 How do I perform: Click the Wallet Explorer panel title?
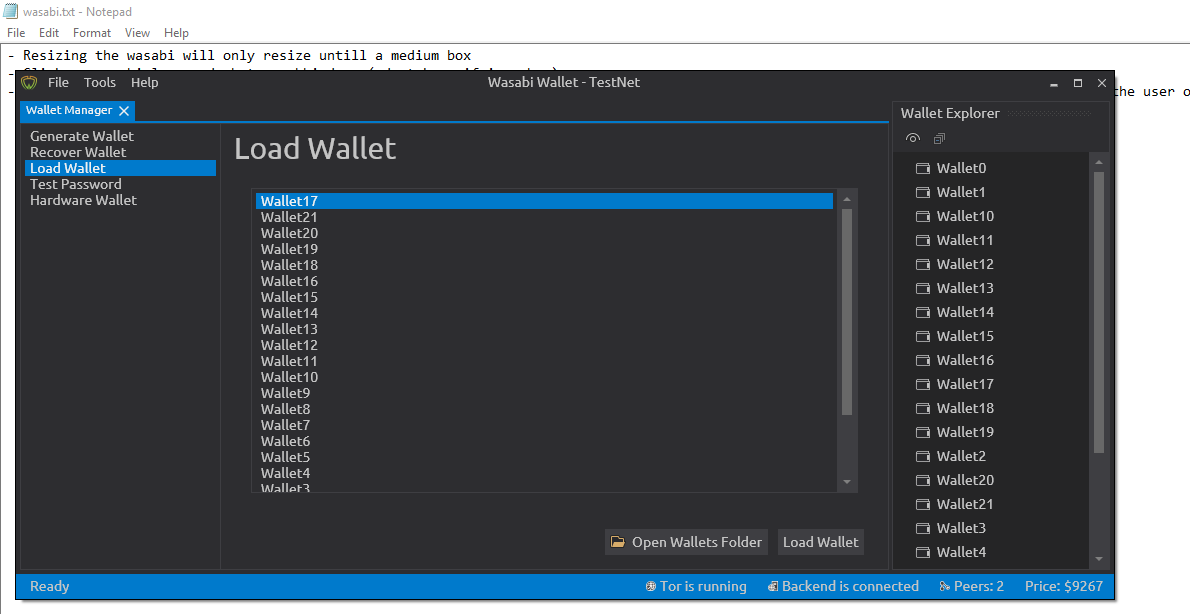949,113
